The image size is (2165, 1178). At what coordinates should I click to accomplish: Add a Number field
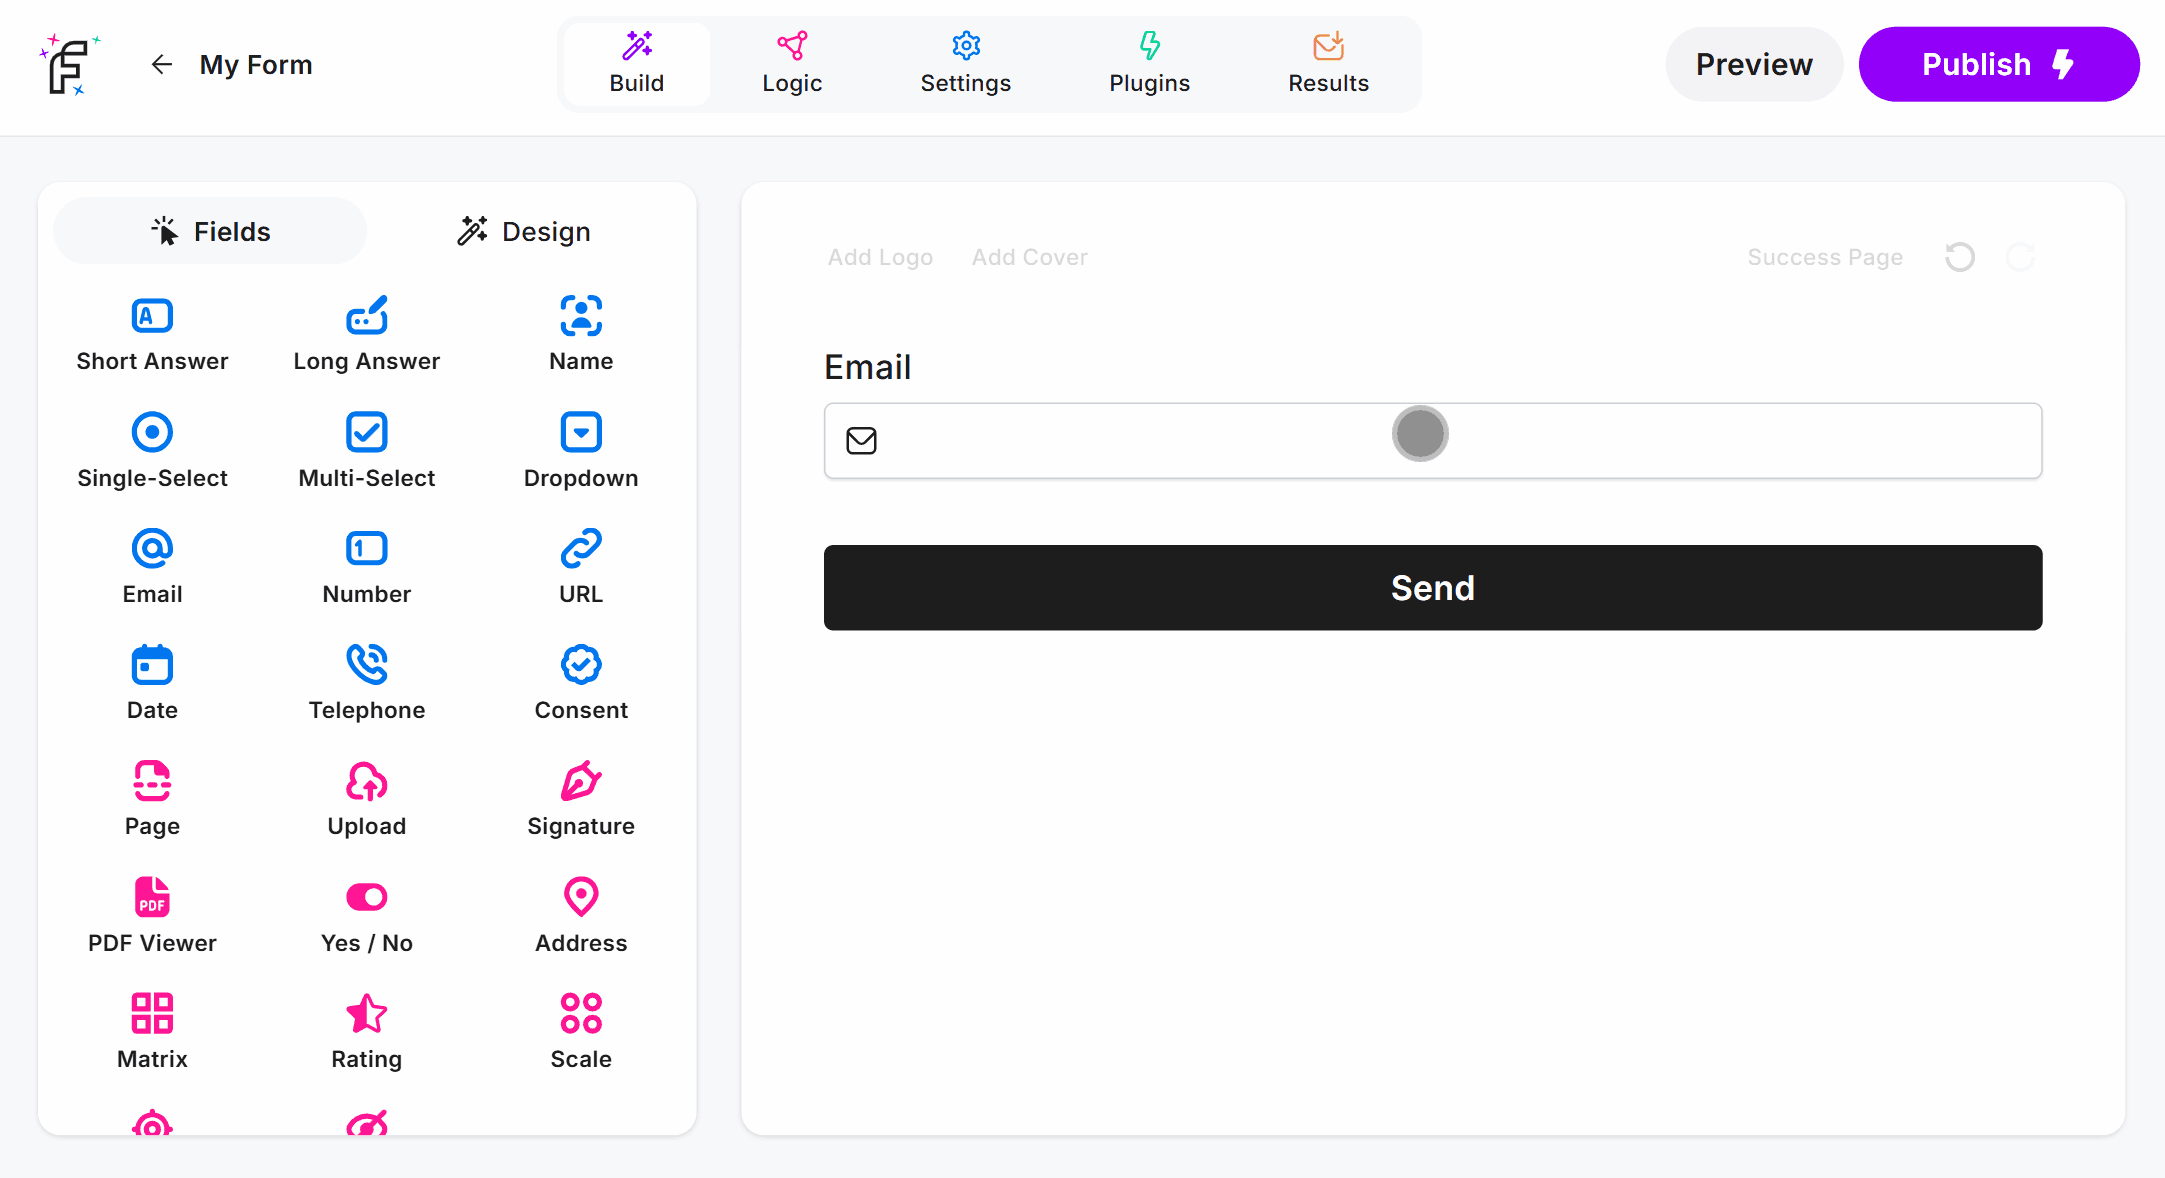pos(367,567)
